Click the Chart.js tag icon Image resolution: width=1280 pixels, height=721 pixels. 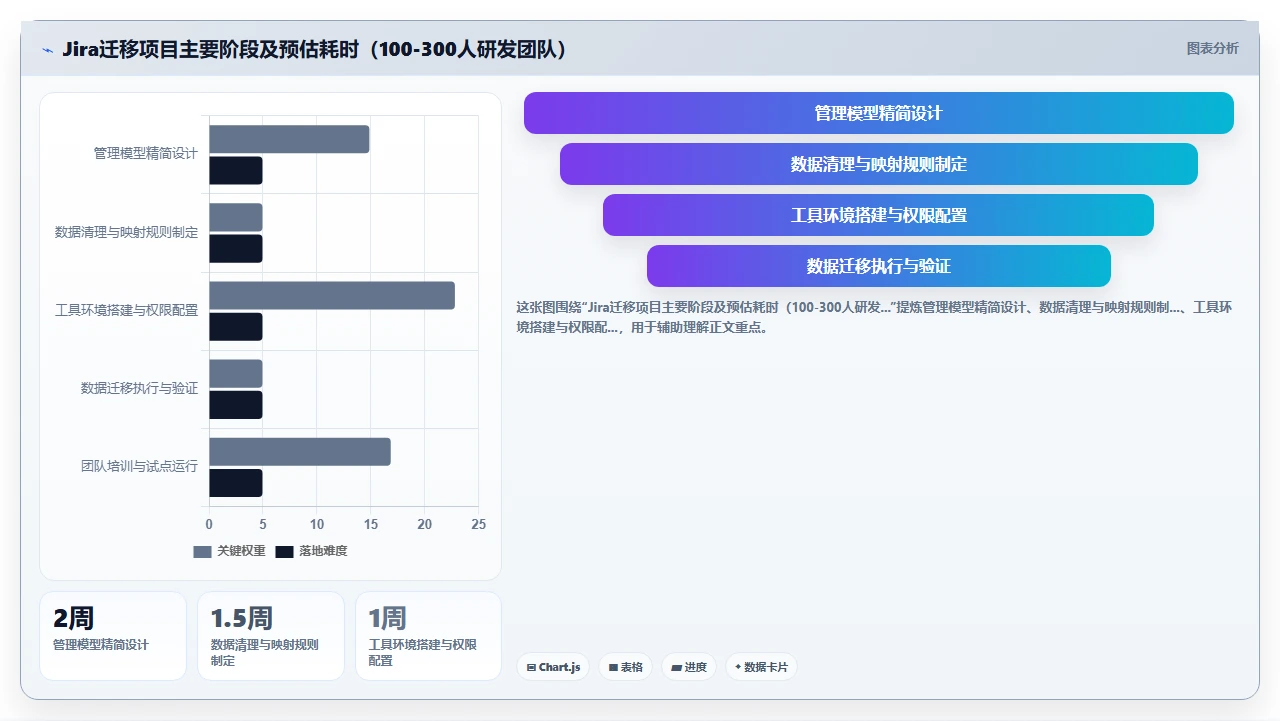pos(531,667)
